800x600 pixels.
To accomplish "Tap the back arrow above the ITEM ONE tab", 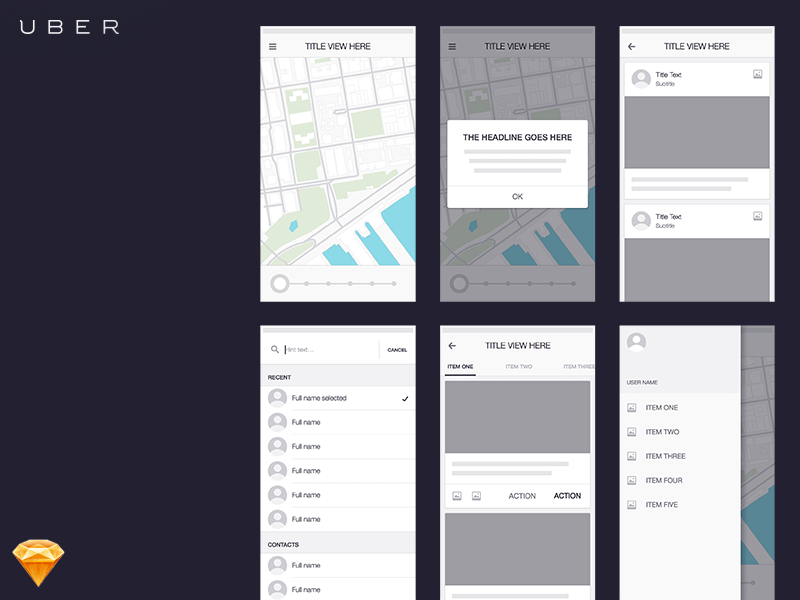I will (451, 345).
